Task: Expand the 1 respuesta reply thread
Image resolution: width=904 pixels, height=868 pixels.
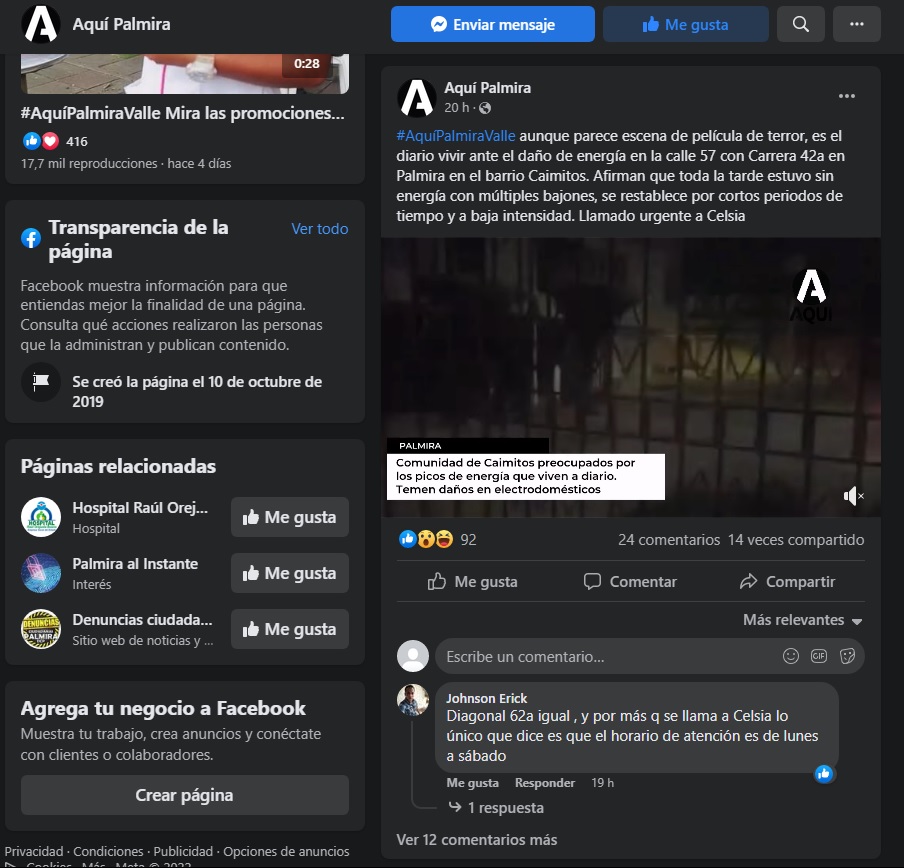Action: [x=497, y=807]
